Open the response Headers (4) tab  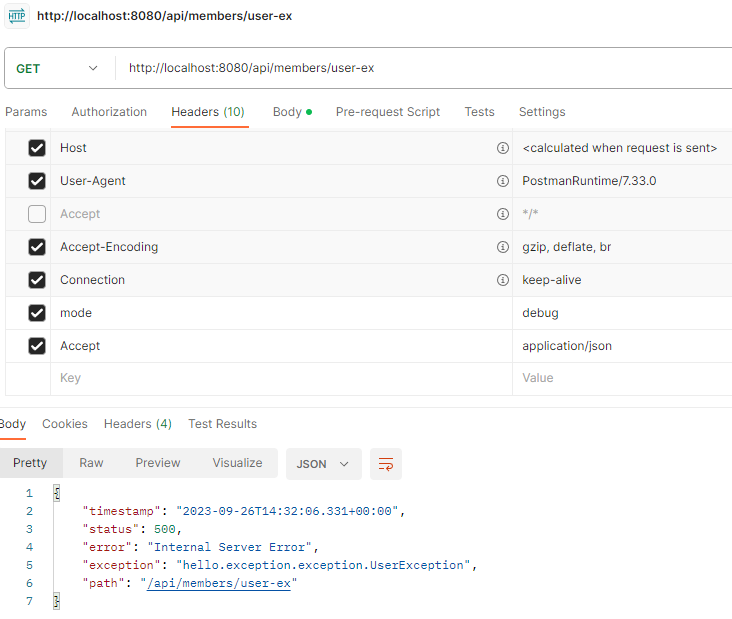138,424
